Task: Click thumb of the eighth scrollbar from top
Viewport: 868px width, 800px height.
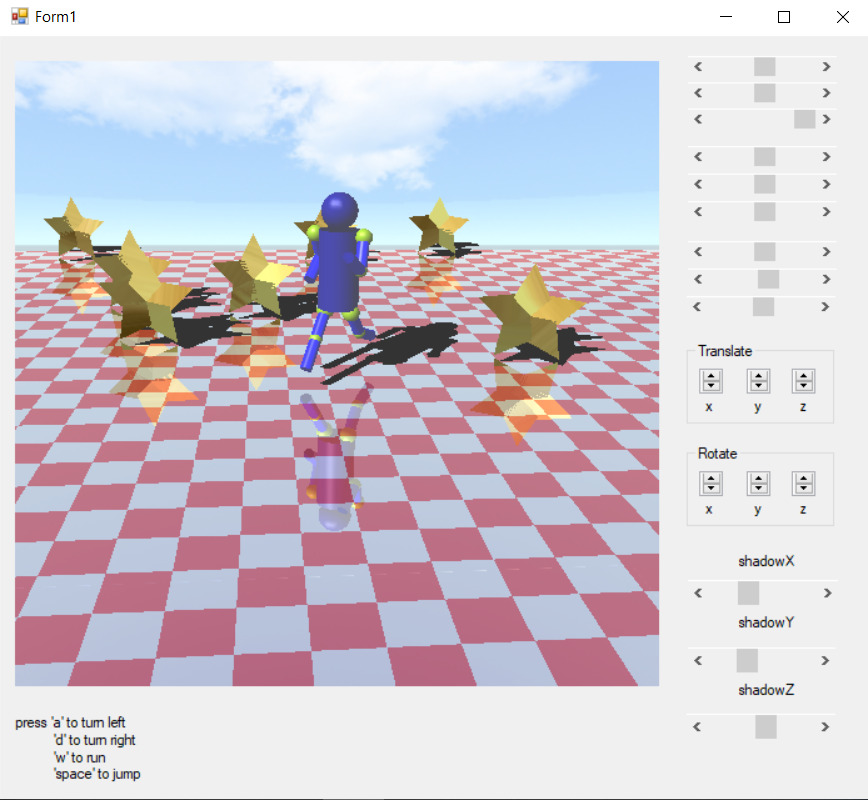Action: pyautogui.click(x=768, y=279)
